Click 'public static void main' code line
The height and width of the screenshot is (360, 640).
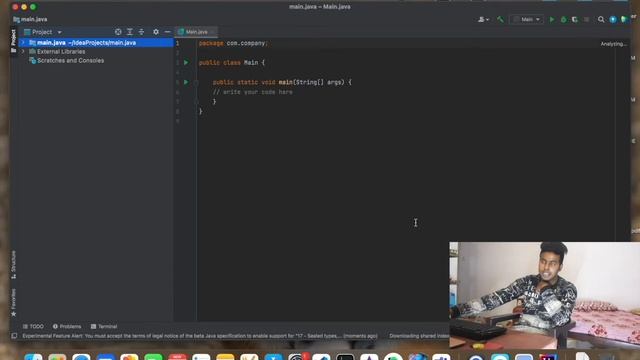pos(282,82)
